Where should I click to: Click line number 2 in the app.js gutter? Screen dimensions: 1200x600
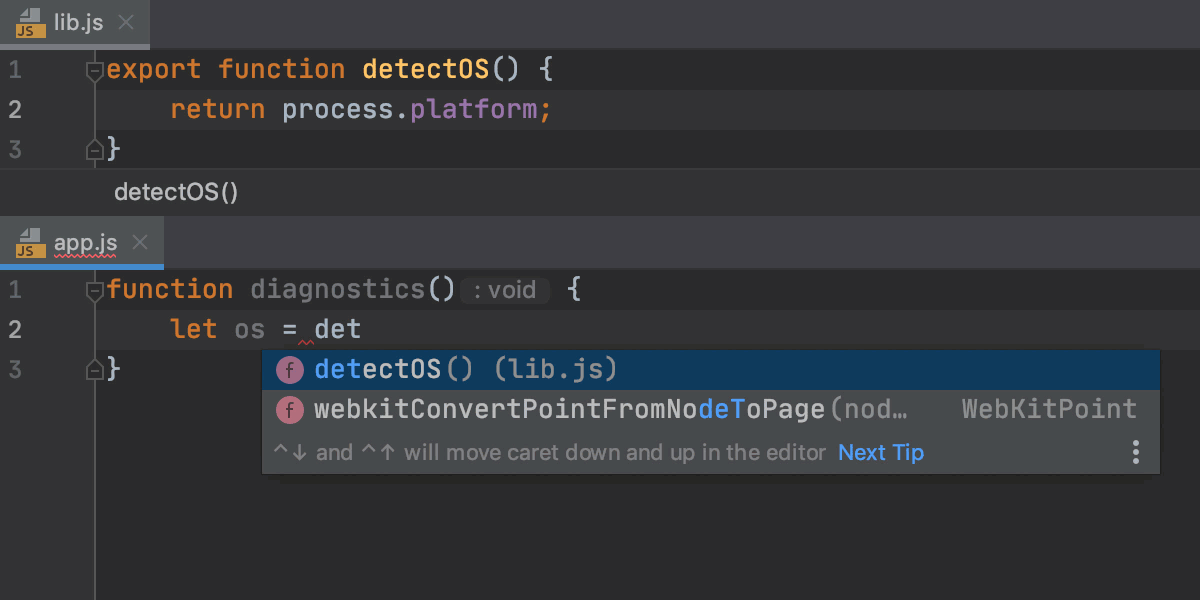coord(14,329)
